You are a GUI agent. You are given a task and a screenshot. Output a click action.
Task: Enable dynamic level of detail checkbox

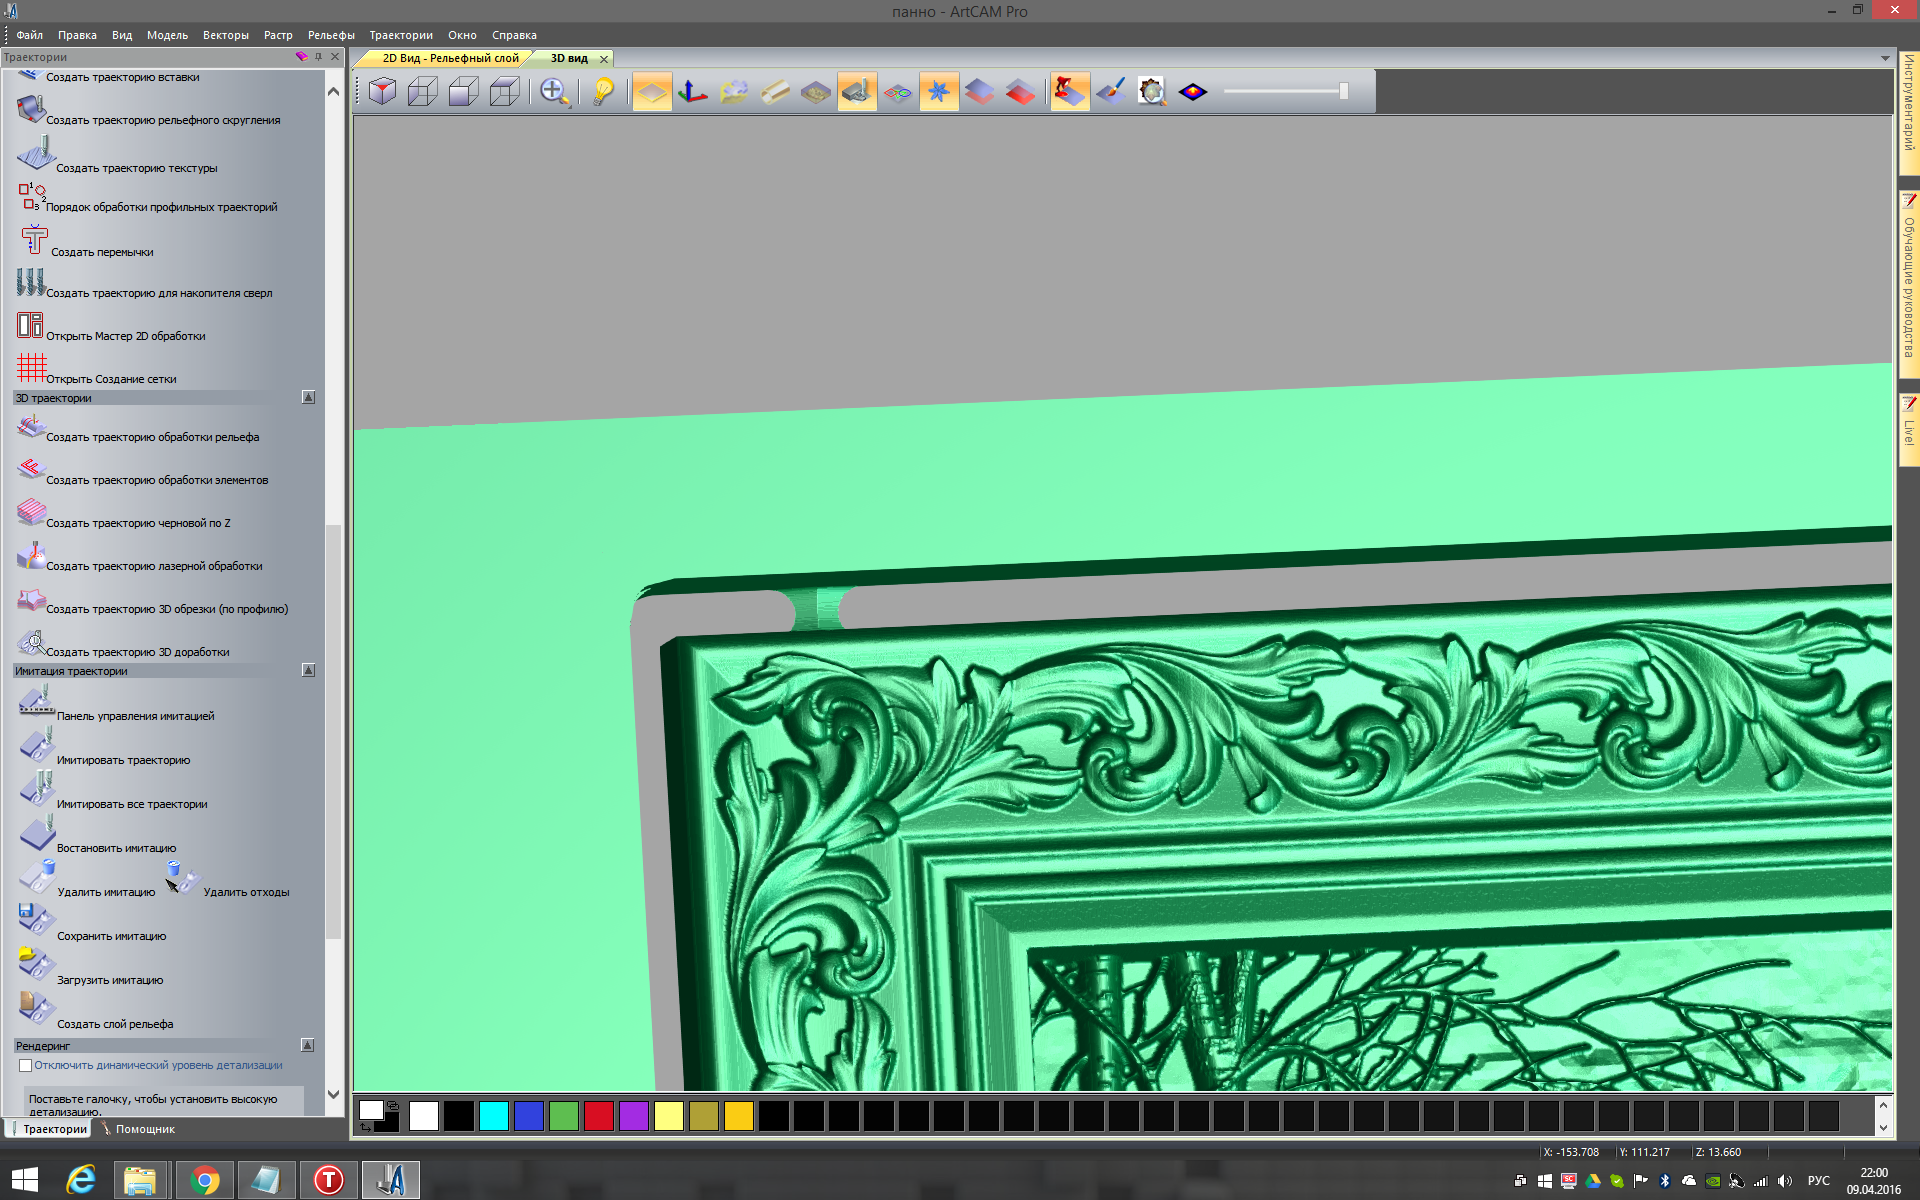tap(26, 1065)
